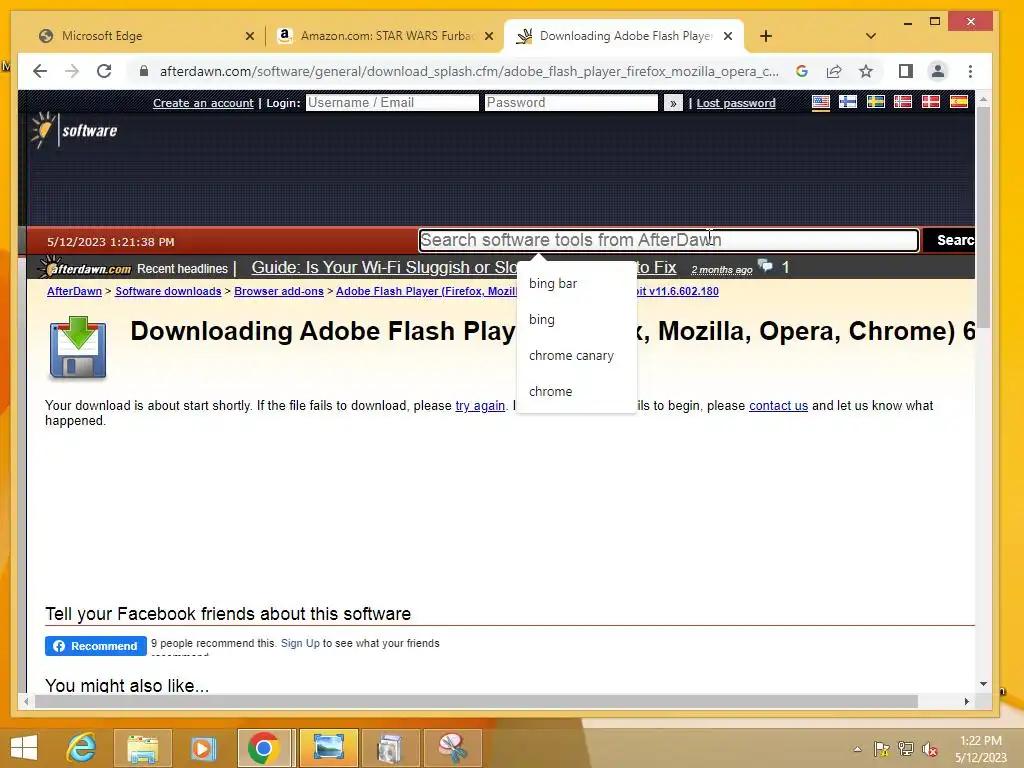Close the Amazon tab
Image resolution: width=1024 pixels, height=768 pixels.
[x=488, y=36]
